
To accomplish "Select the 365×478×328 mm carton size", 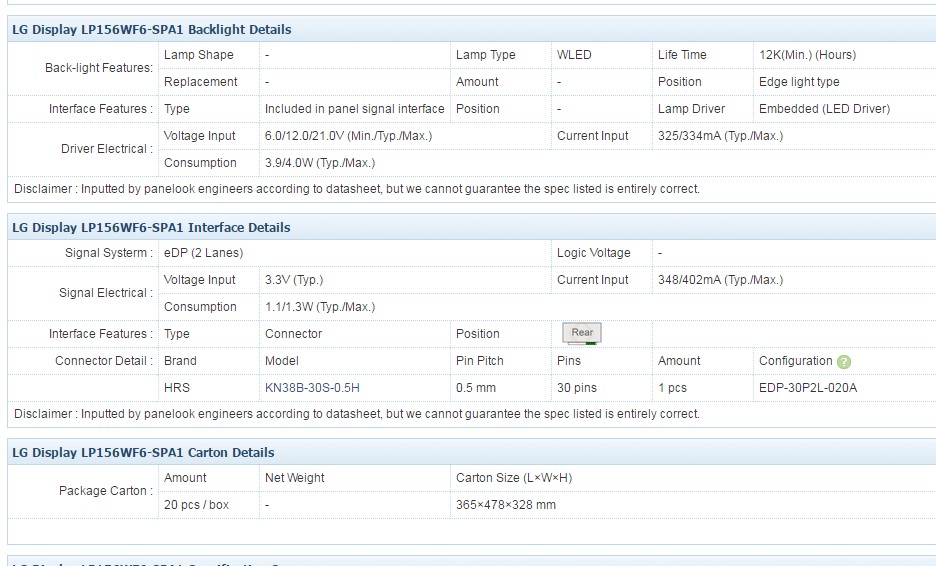I will 506,505.
